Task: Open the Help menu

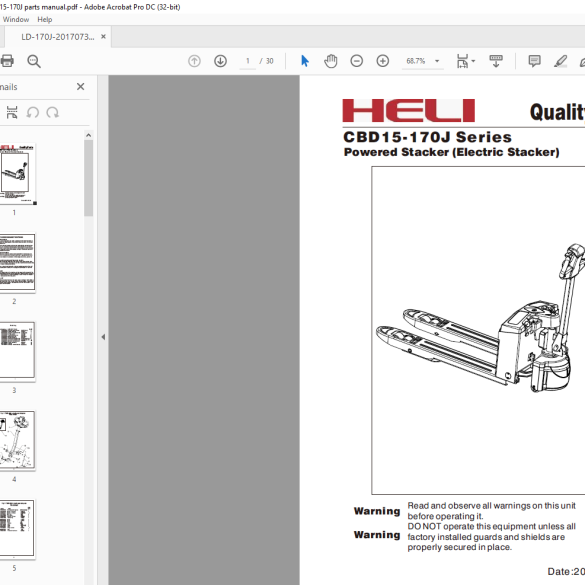Action: tap(45, 19)
